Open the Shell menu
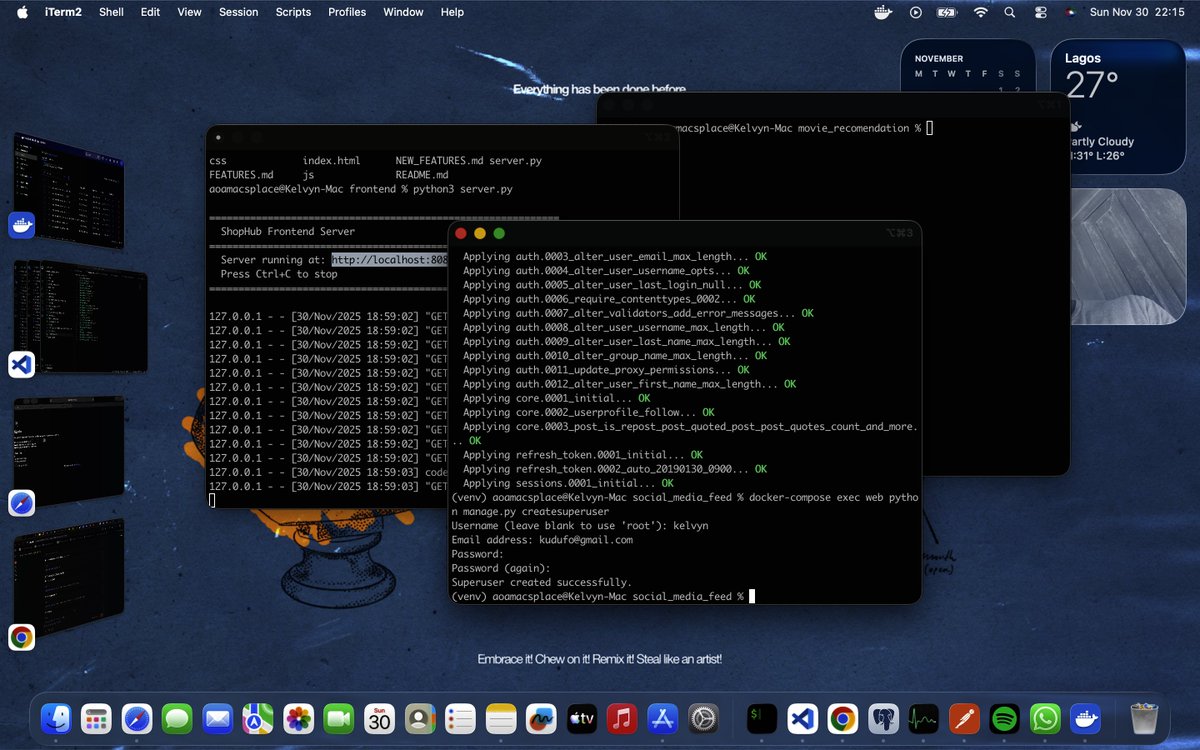Viewport: 1200px width, 750px height. (x=111, y=12)
